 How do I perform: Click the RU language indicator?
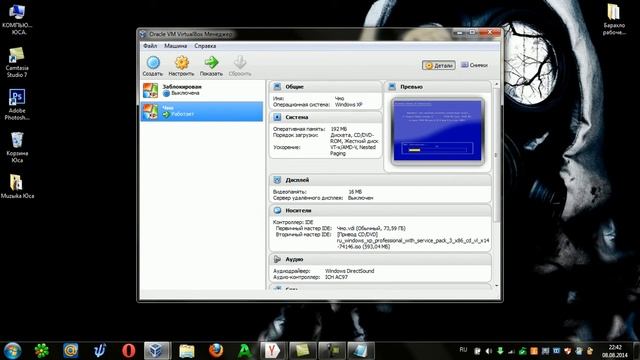tap(463, 350)
